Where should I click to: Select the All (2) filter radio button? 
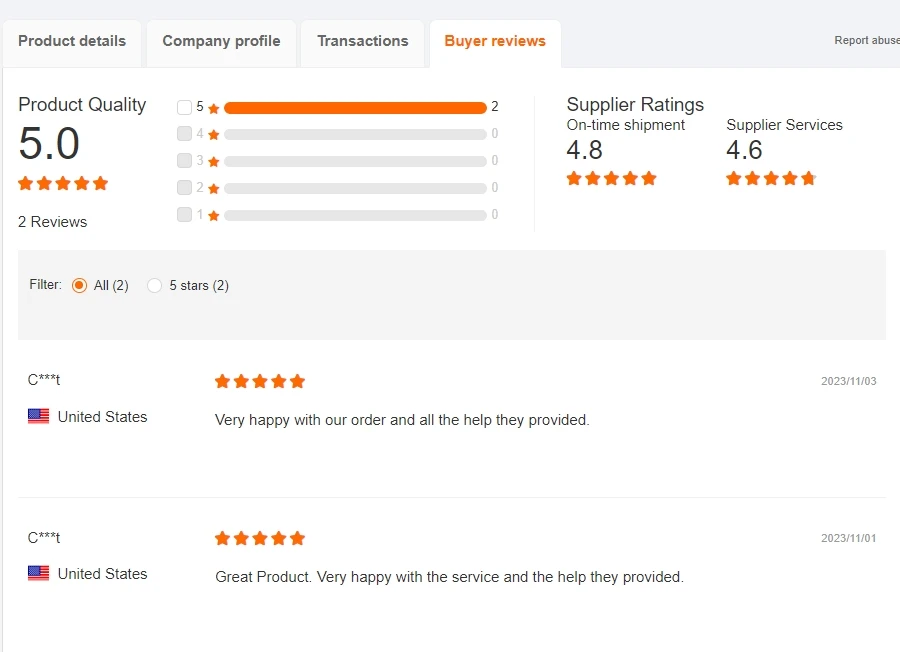pos(80,285)
